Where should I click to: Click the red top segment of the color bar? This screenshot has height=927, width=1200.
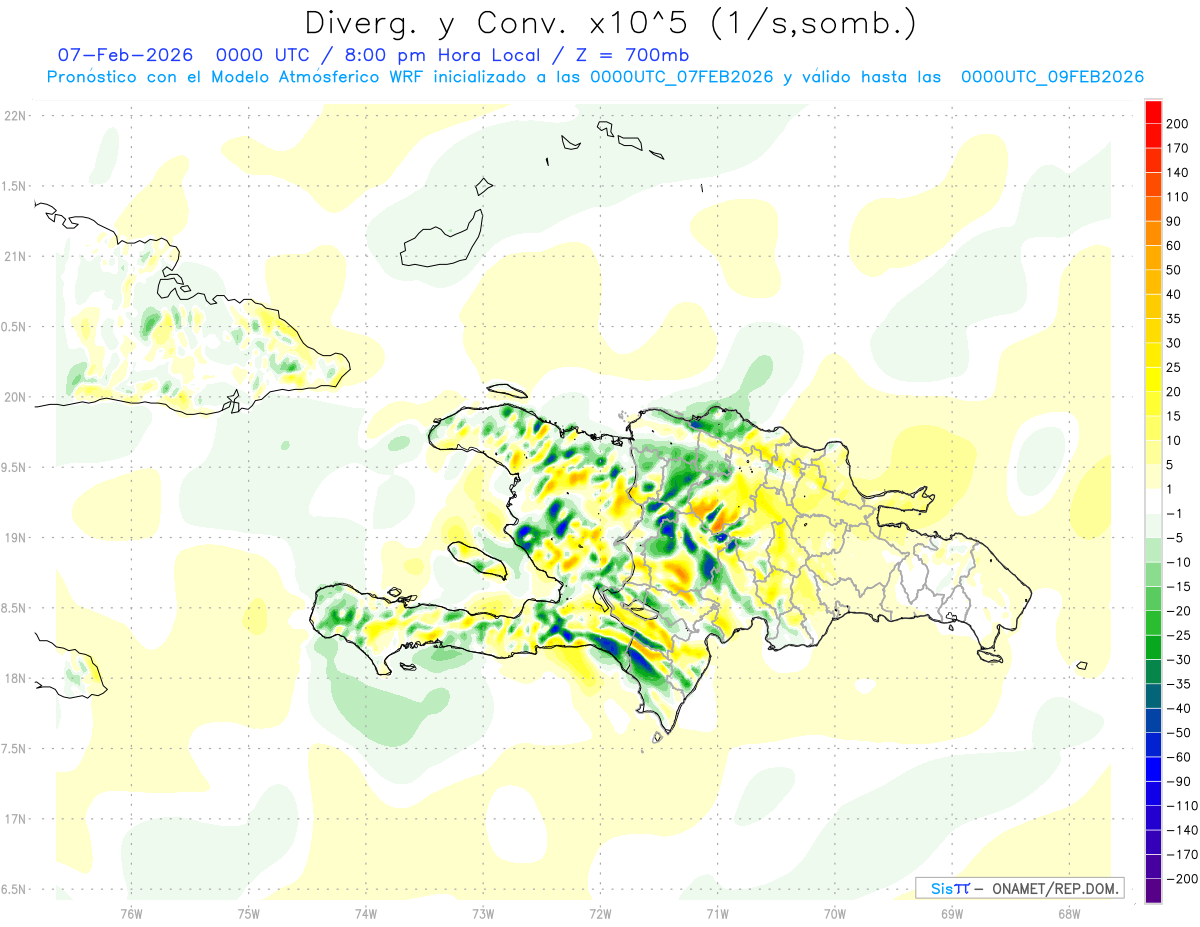(x=1154, y=112)
